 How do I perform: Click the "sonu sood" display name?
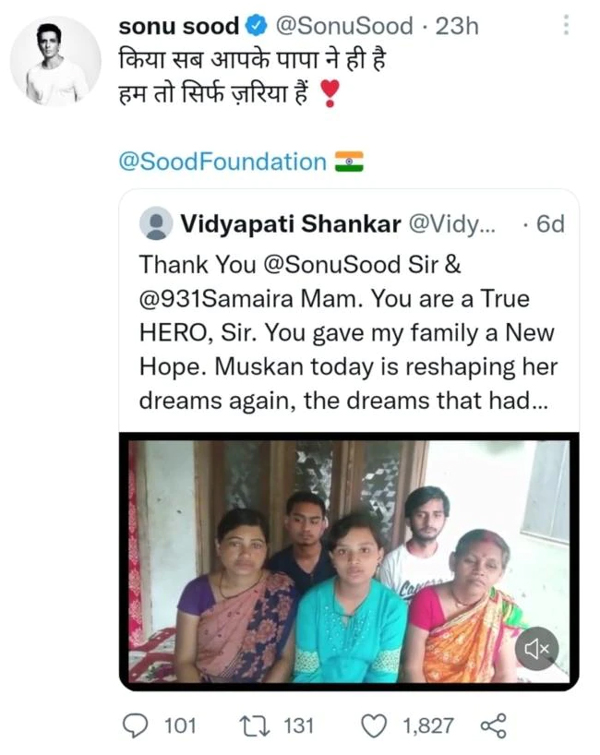179,27
